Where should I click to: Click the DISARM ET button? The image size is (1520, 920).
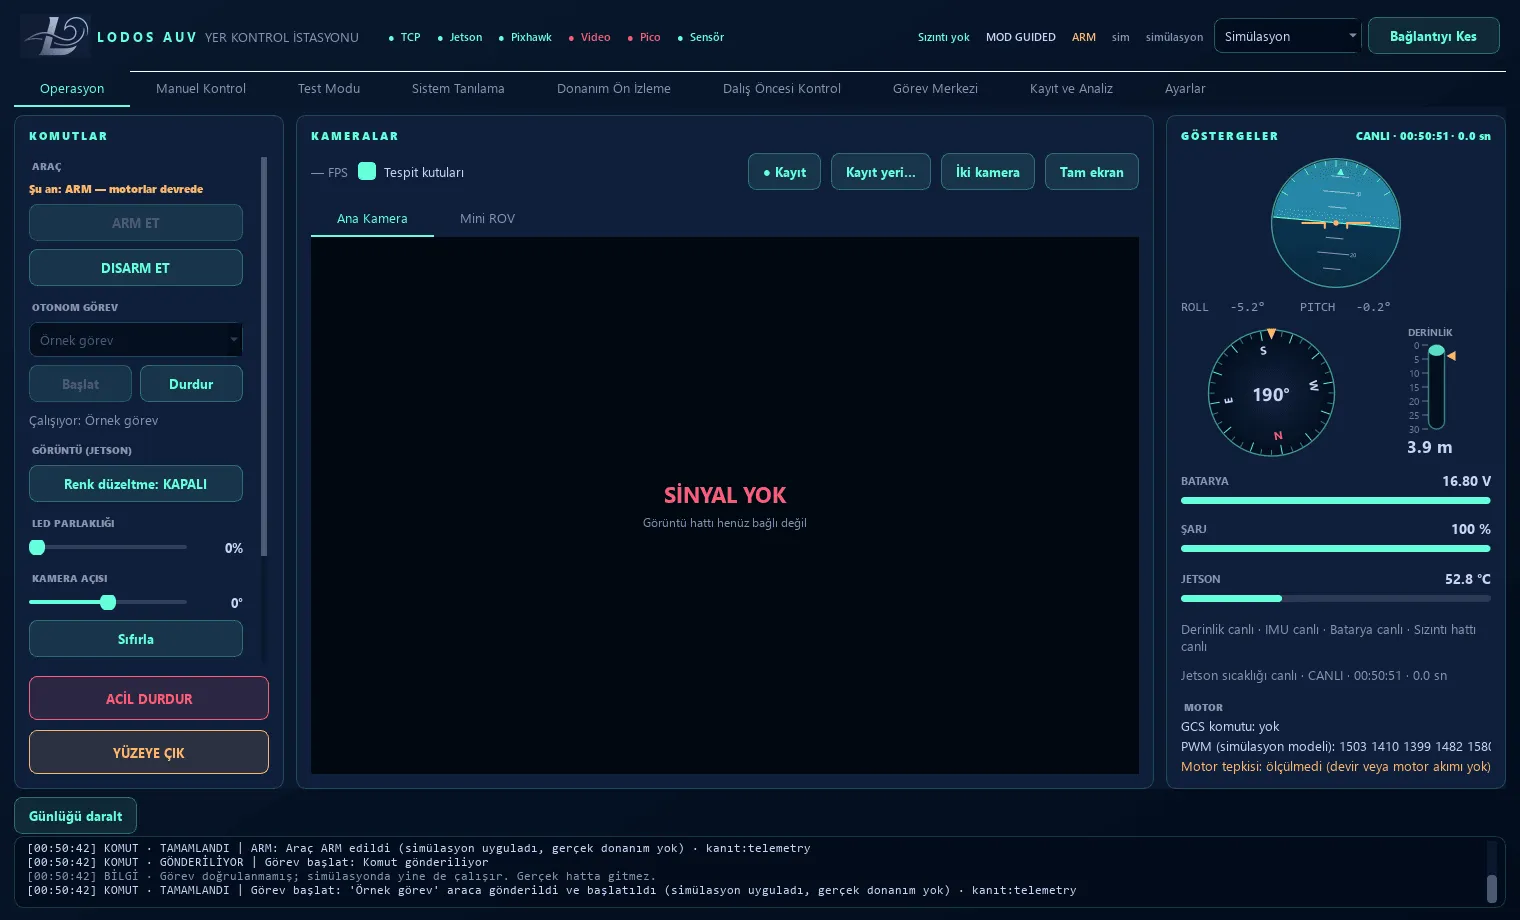point(136,268)
